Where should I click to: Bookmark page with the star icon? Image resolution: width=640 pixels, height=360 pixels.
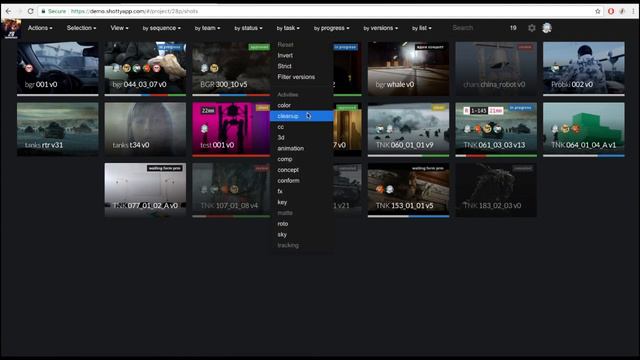(x=598, y=11)
